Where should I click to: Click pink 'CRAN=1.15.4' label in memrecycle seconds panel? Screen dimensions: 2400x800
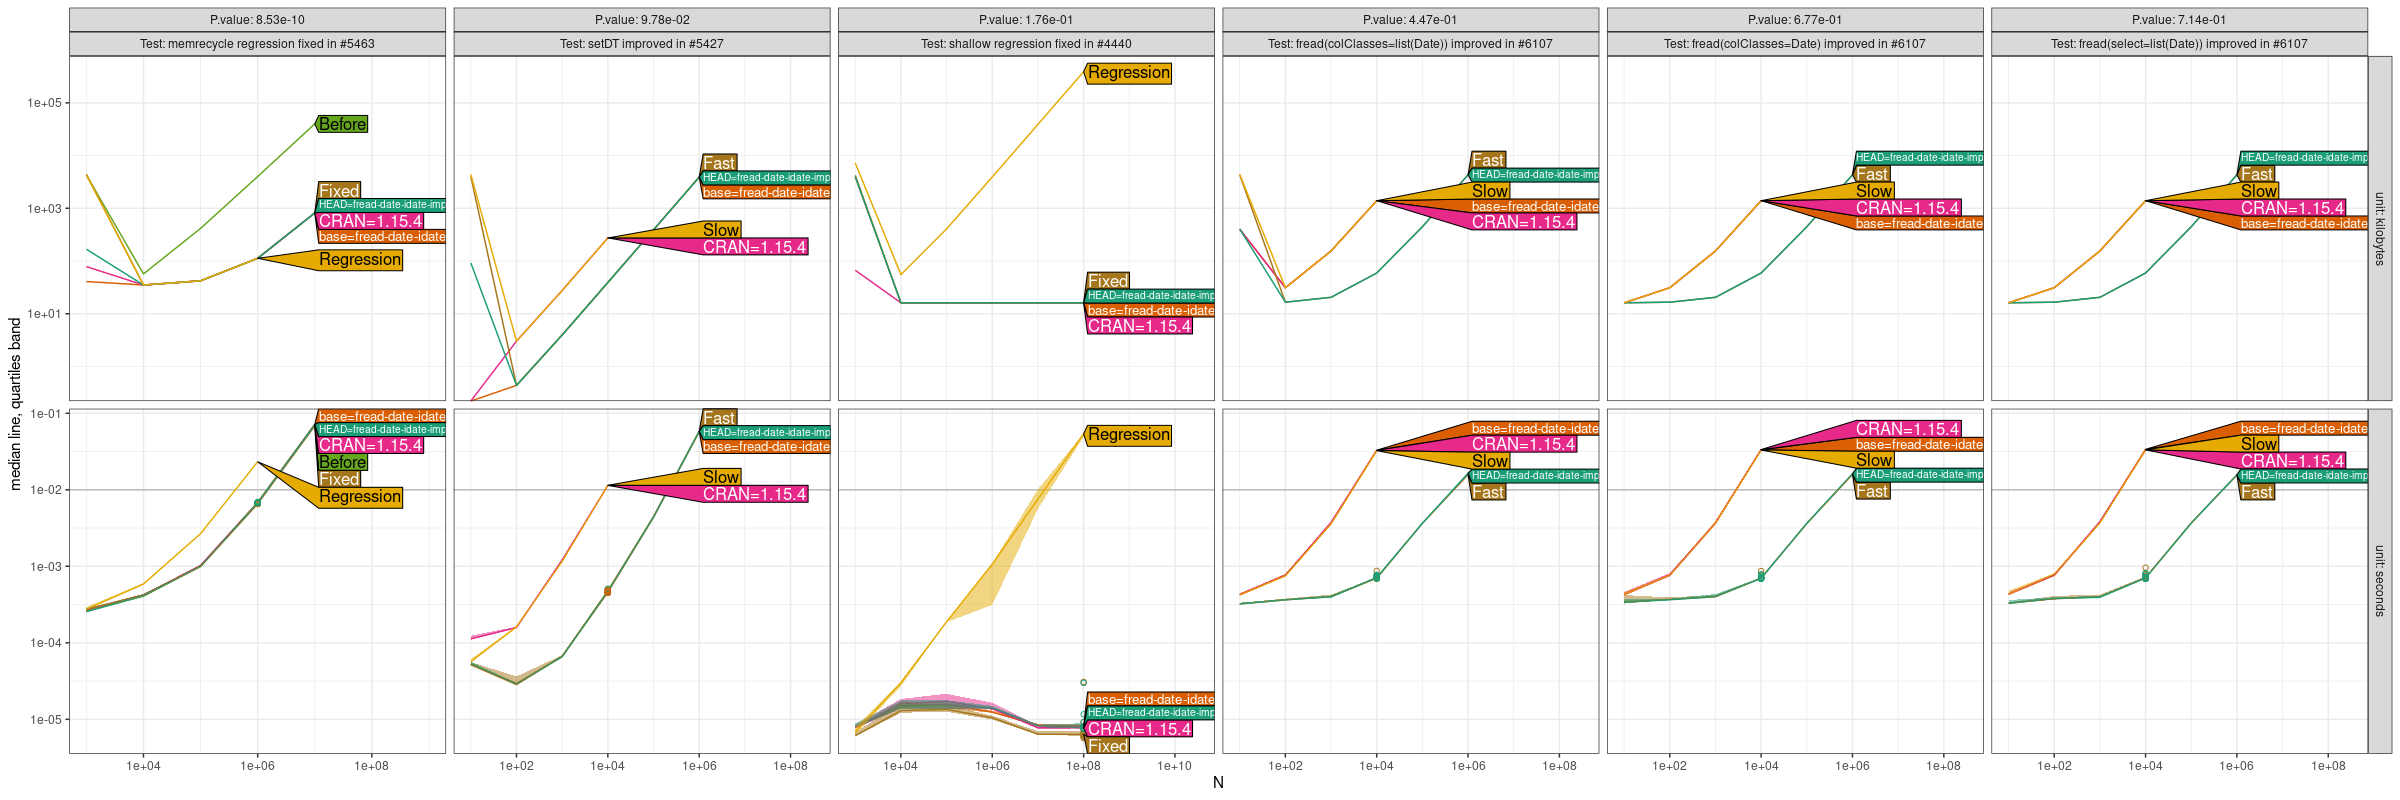tap(370, 445)
